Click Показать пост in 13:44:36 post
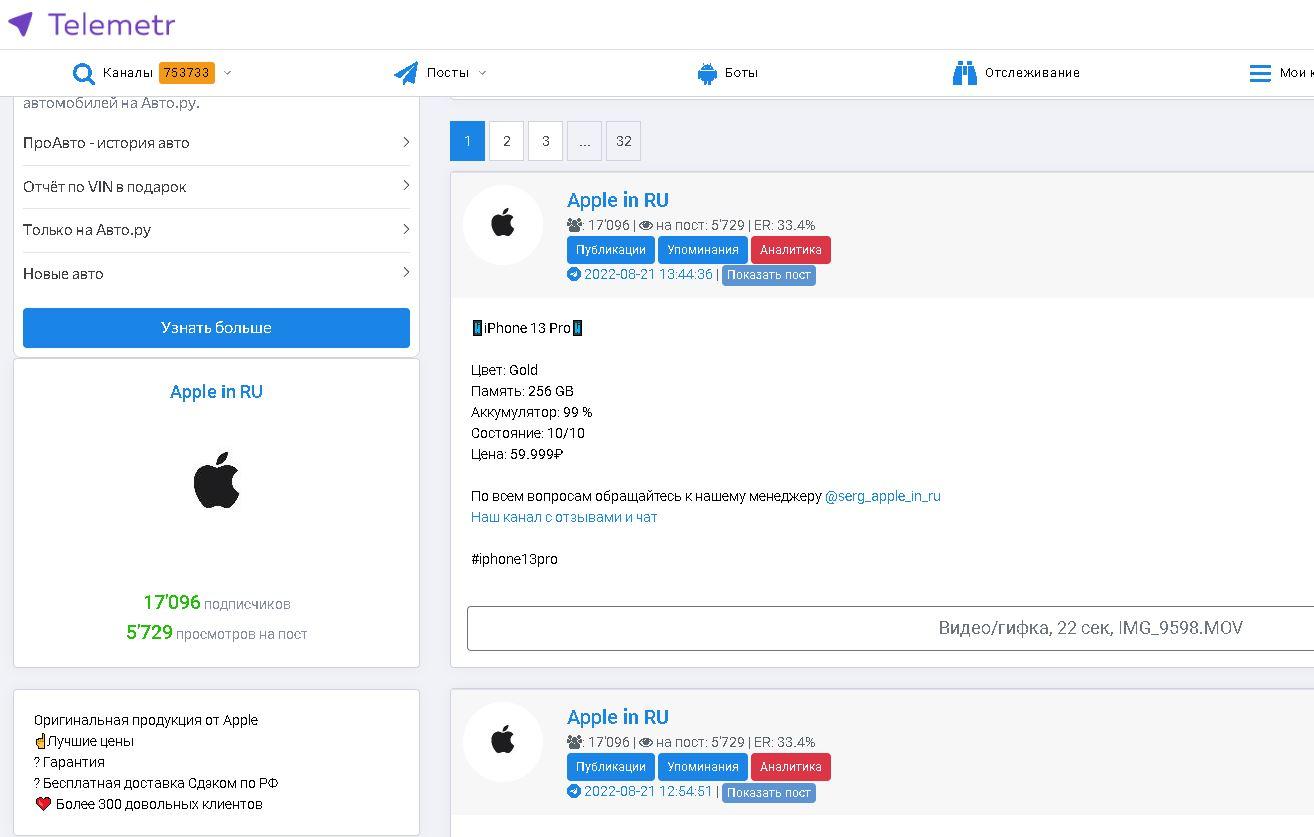This screenshot has width=1314, height=837. [769, 275]
